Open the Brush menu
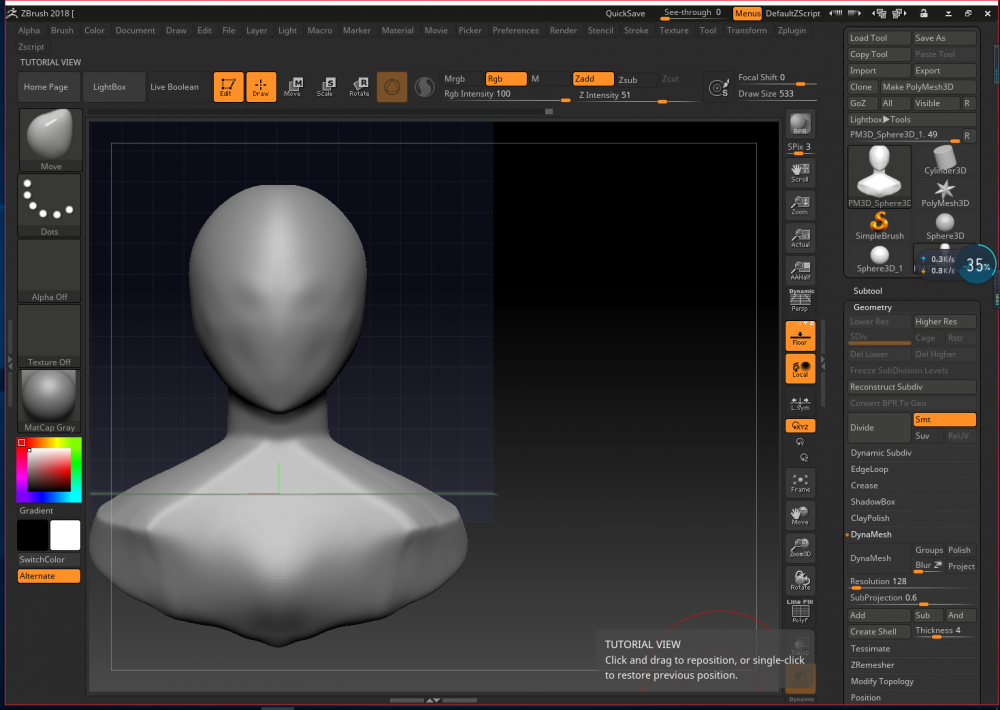1000x710 pixels. [62, 30]
